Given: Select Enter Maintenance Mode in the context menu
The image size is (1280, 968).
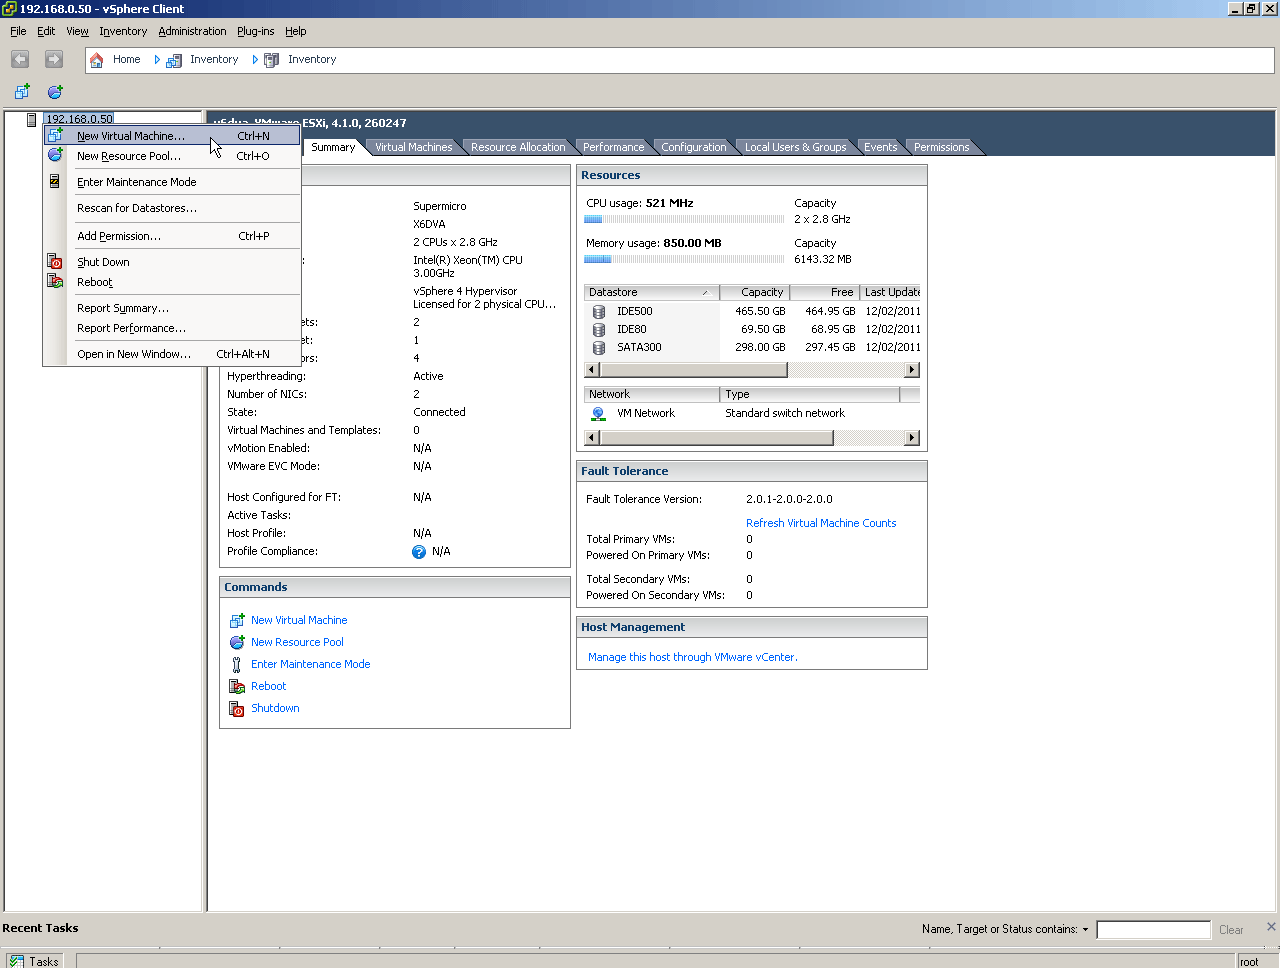Looking at the screenshot, I should [172, 182].
